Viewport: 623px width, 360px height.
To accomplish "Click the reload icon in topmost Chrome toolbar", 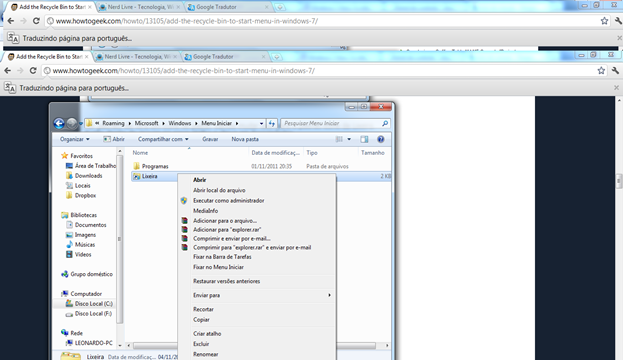I will pyautogui.click(x=36, y=21).
